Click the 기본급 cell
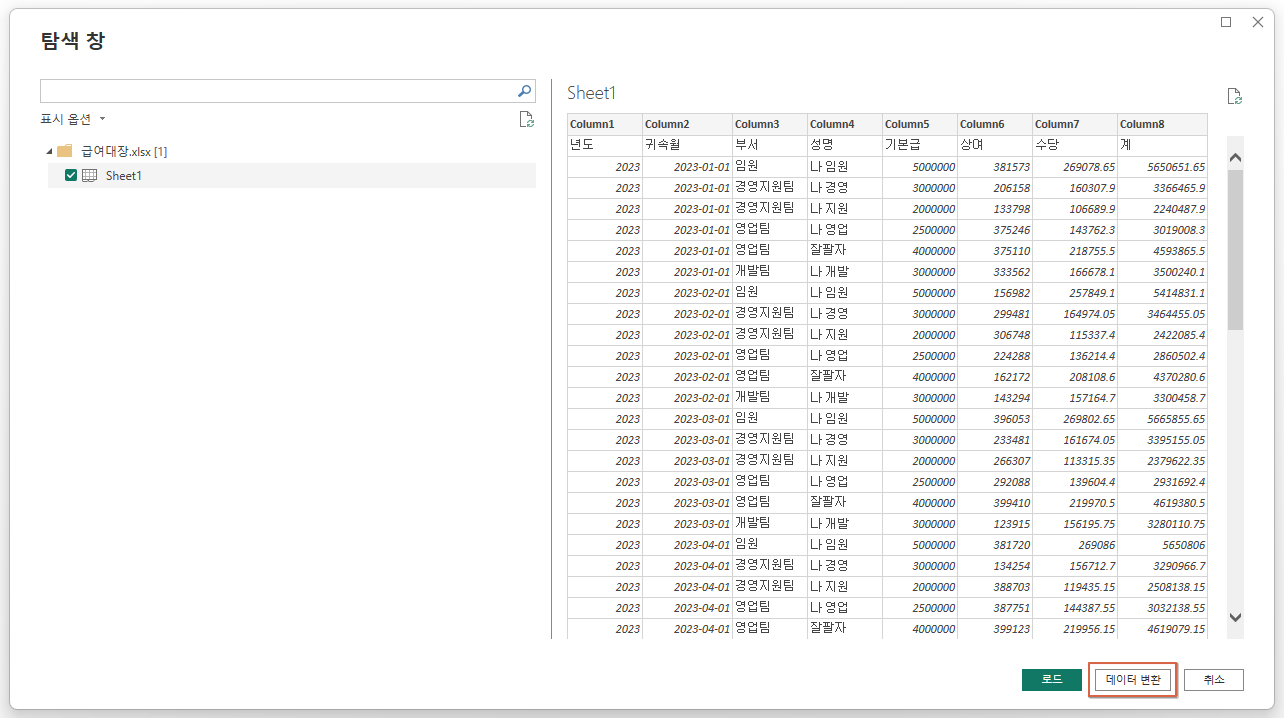This screenshot has width=1284, height=718. point(920,145)
